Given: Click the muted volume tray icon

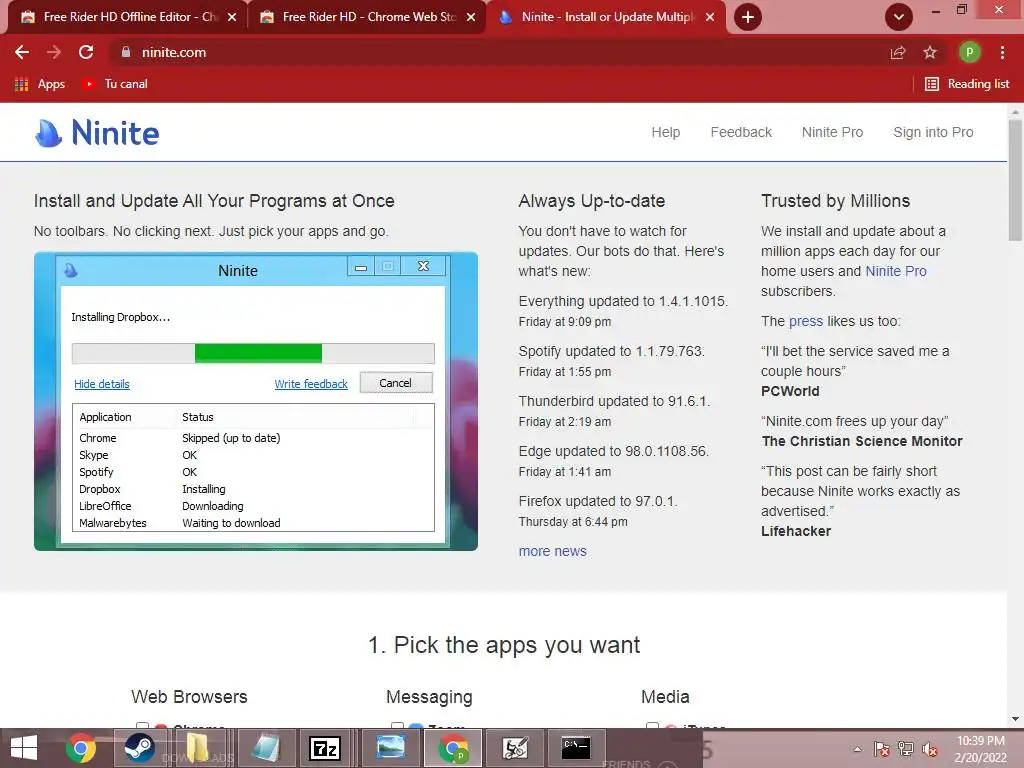Looking at the screenshot, I should (x=930, y=749).
